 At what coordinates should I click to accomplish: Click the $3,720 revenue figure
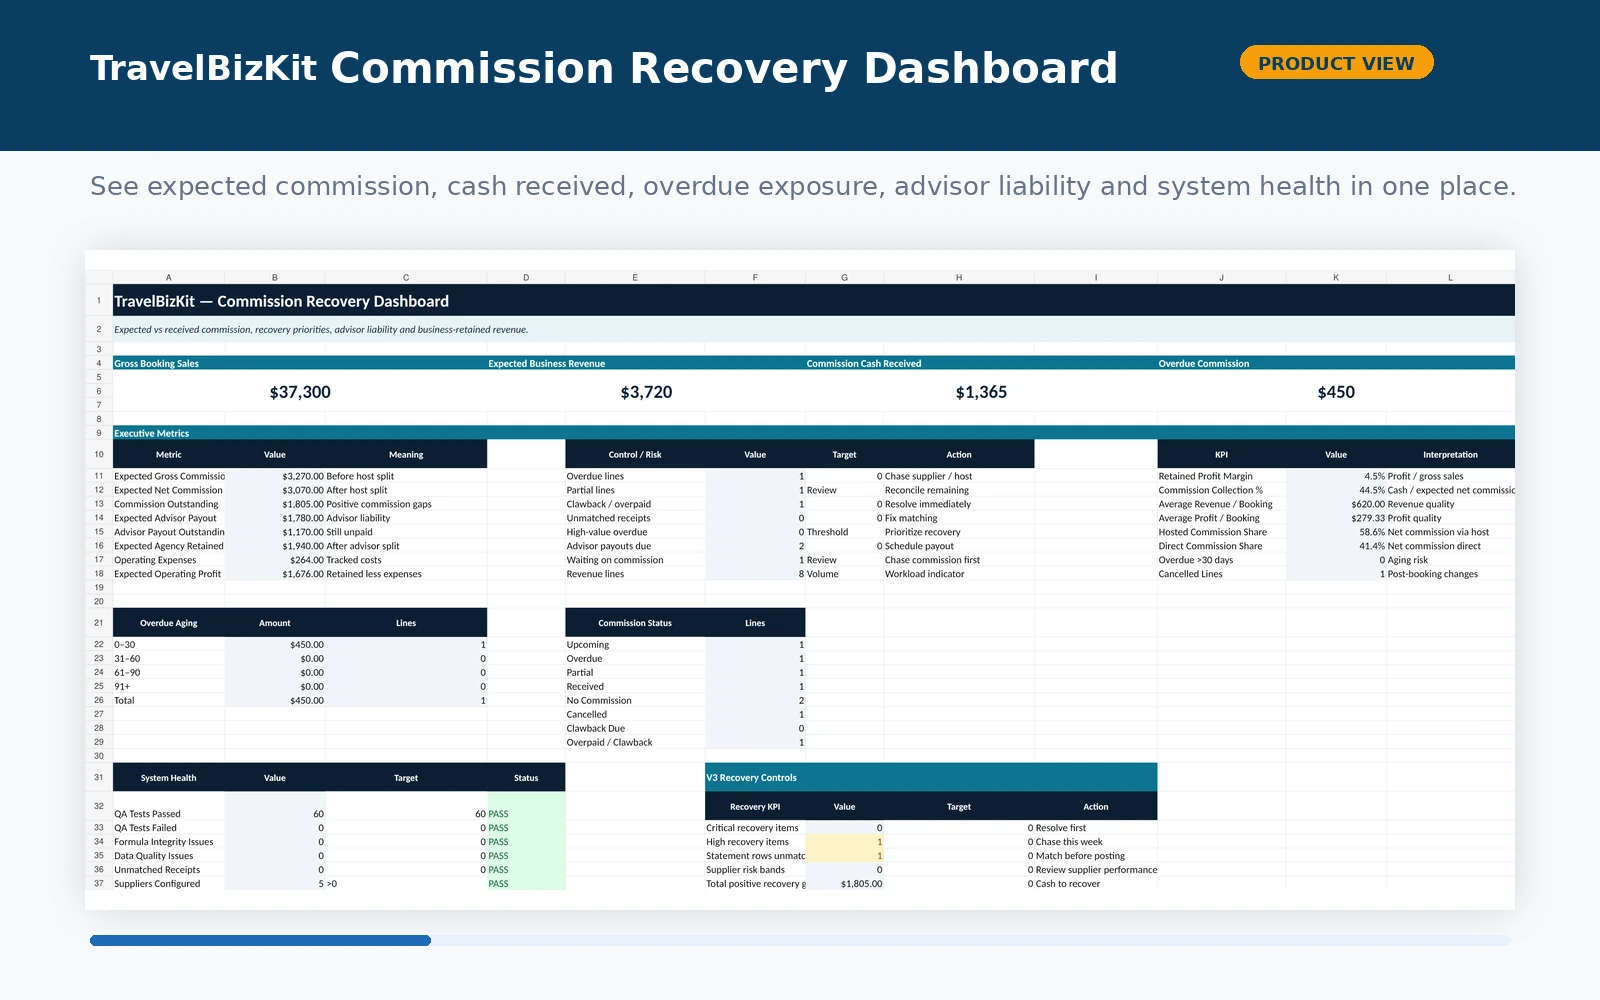tap(646, 392)
